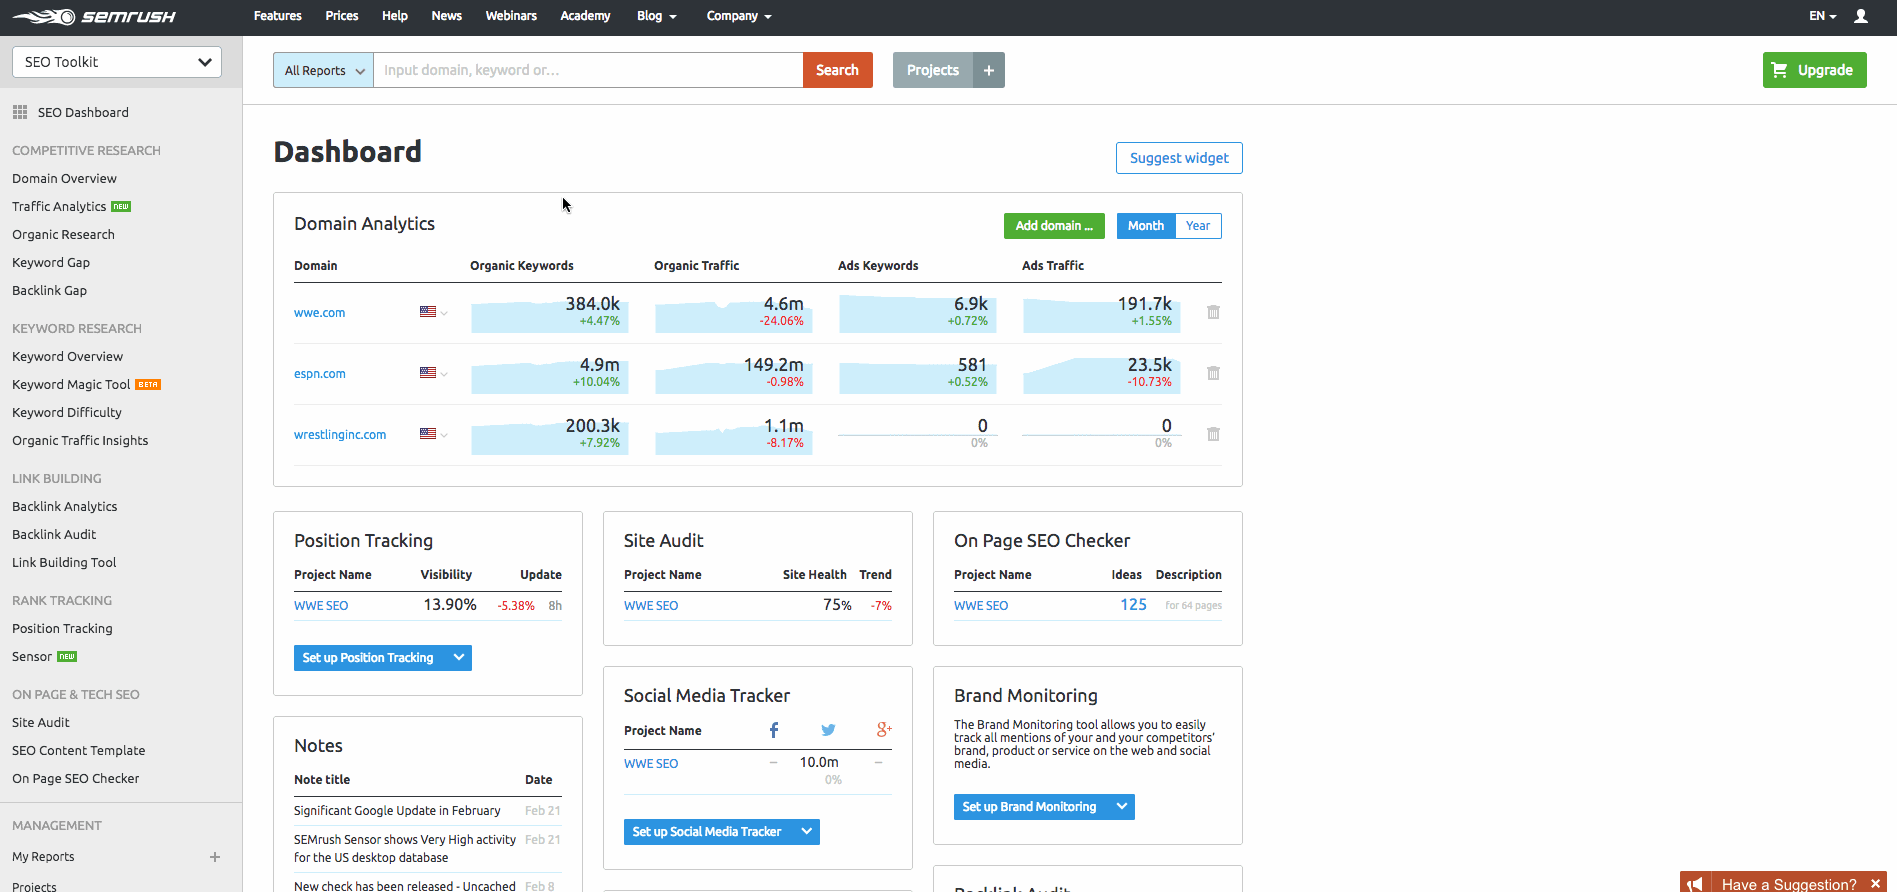
Task: Open note Significant Google Update in February
Action: [397, 811]
